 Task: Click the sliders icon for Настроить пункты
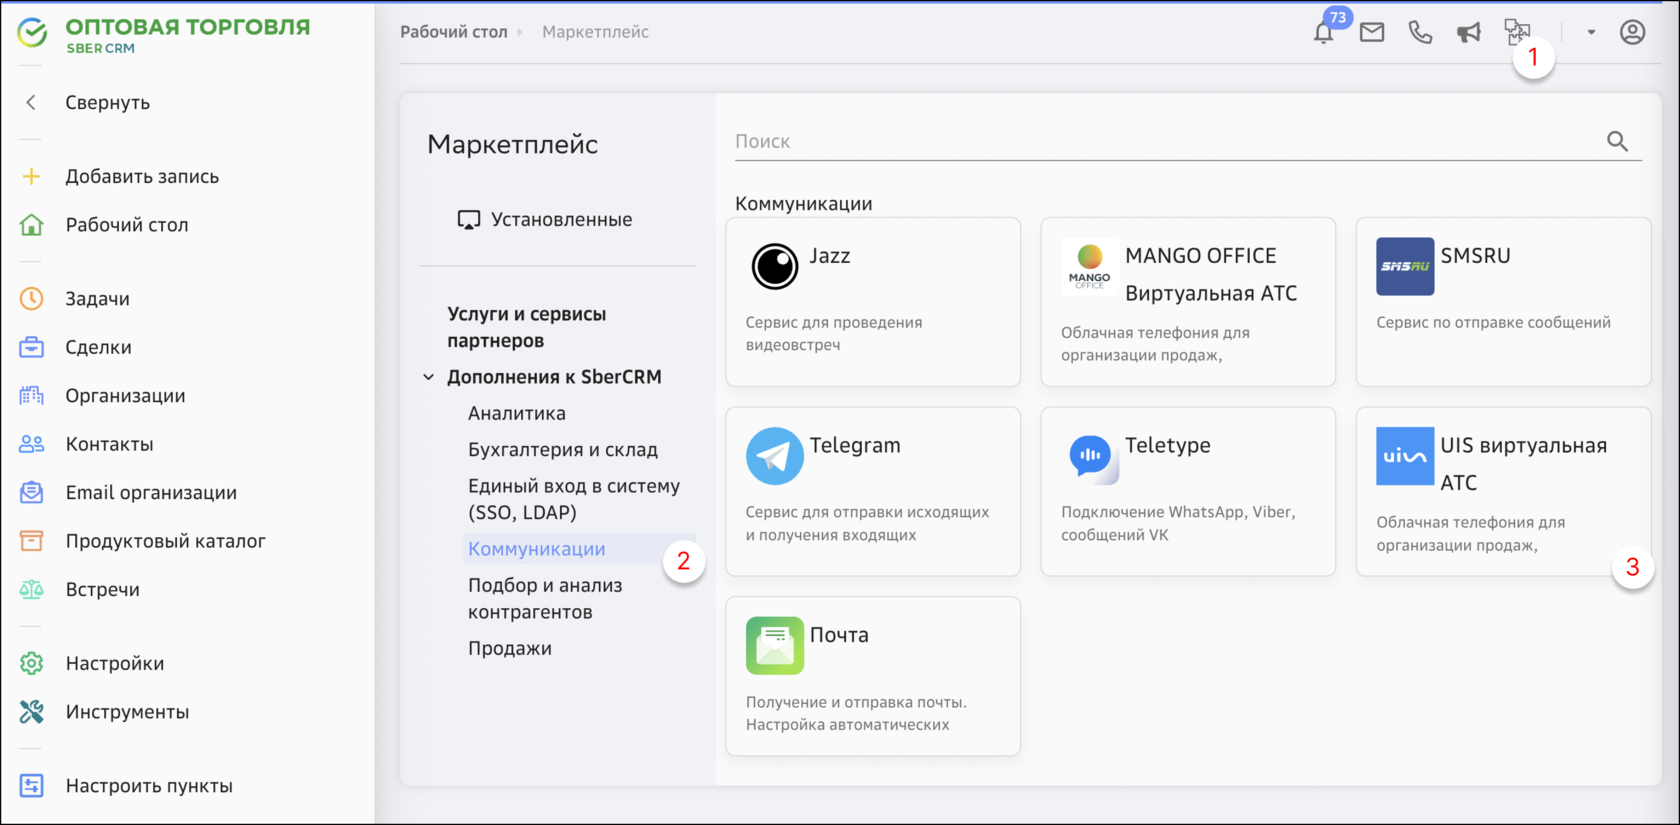(31, 786)
